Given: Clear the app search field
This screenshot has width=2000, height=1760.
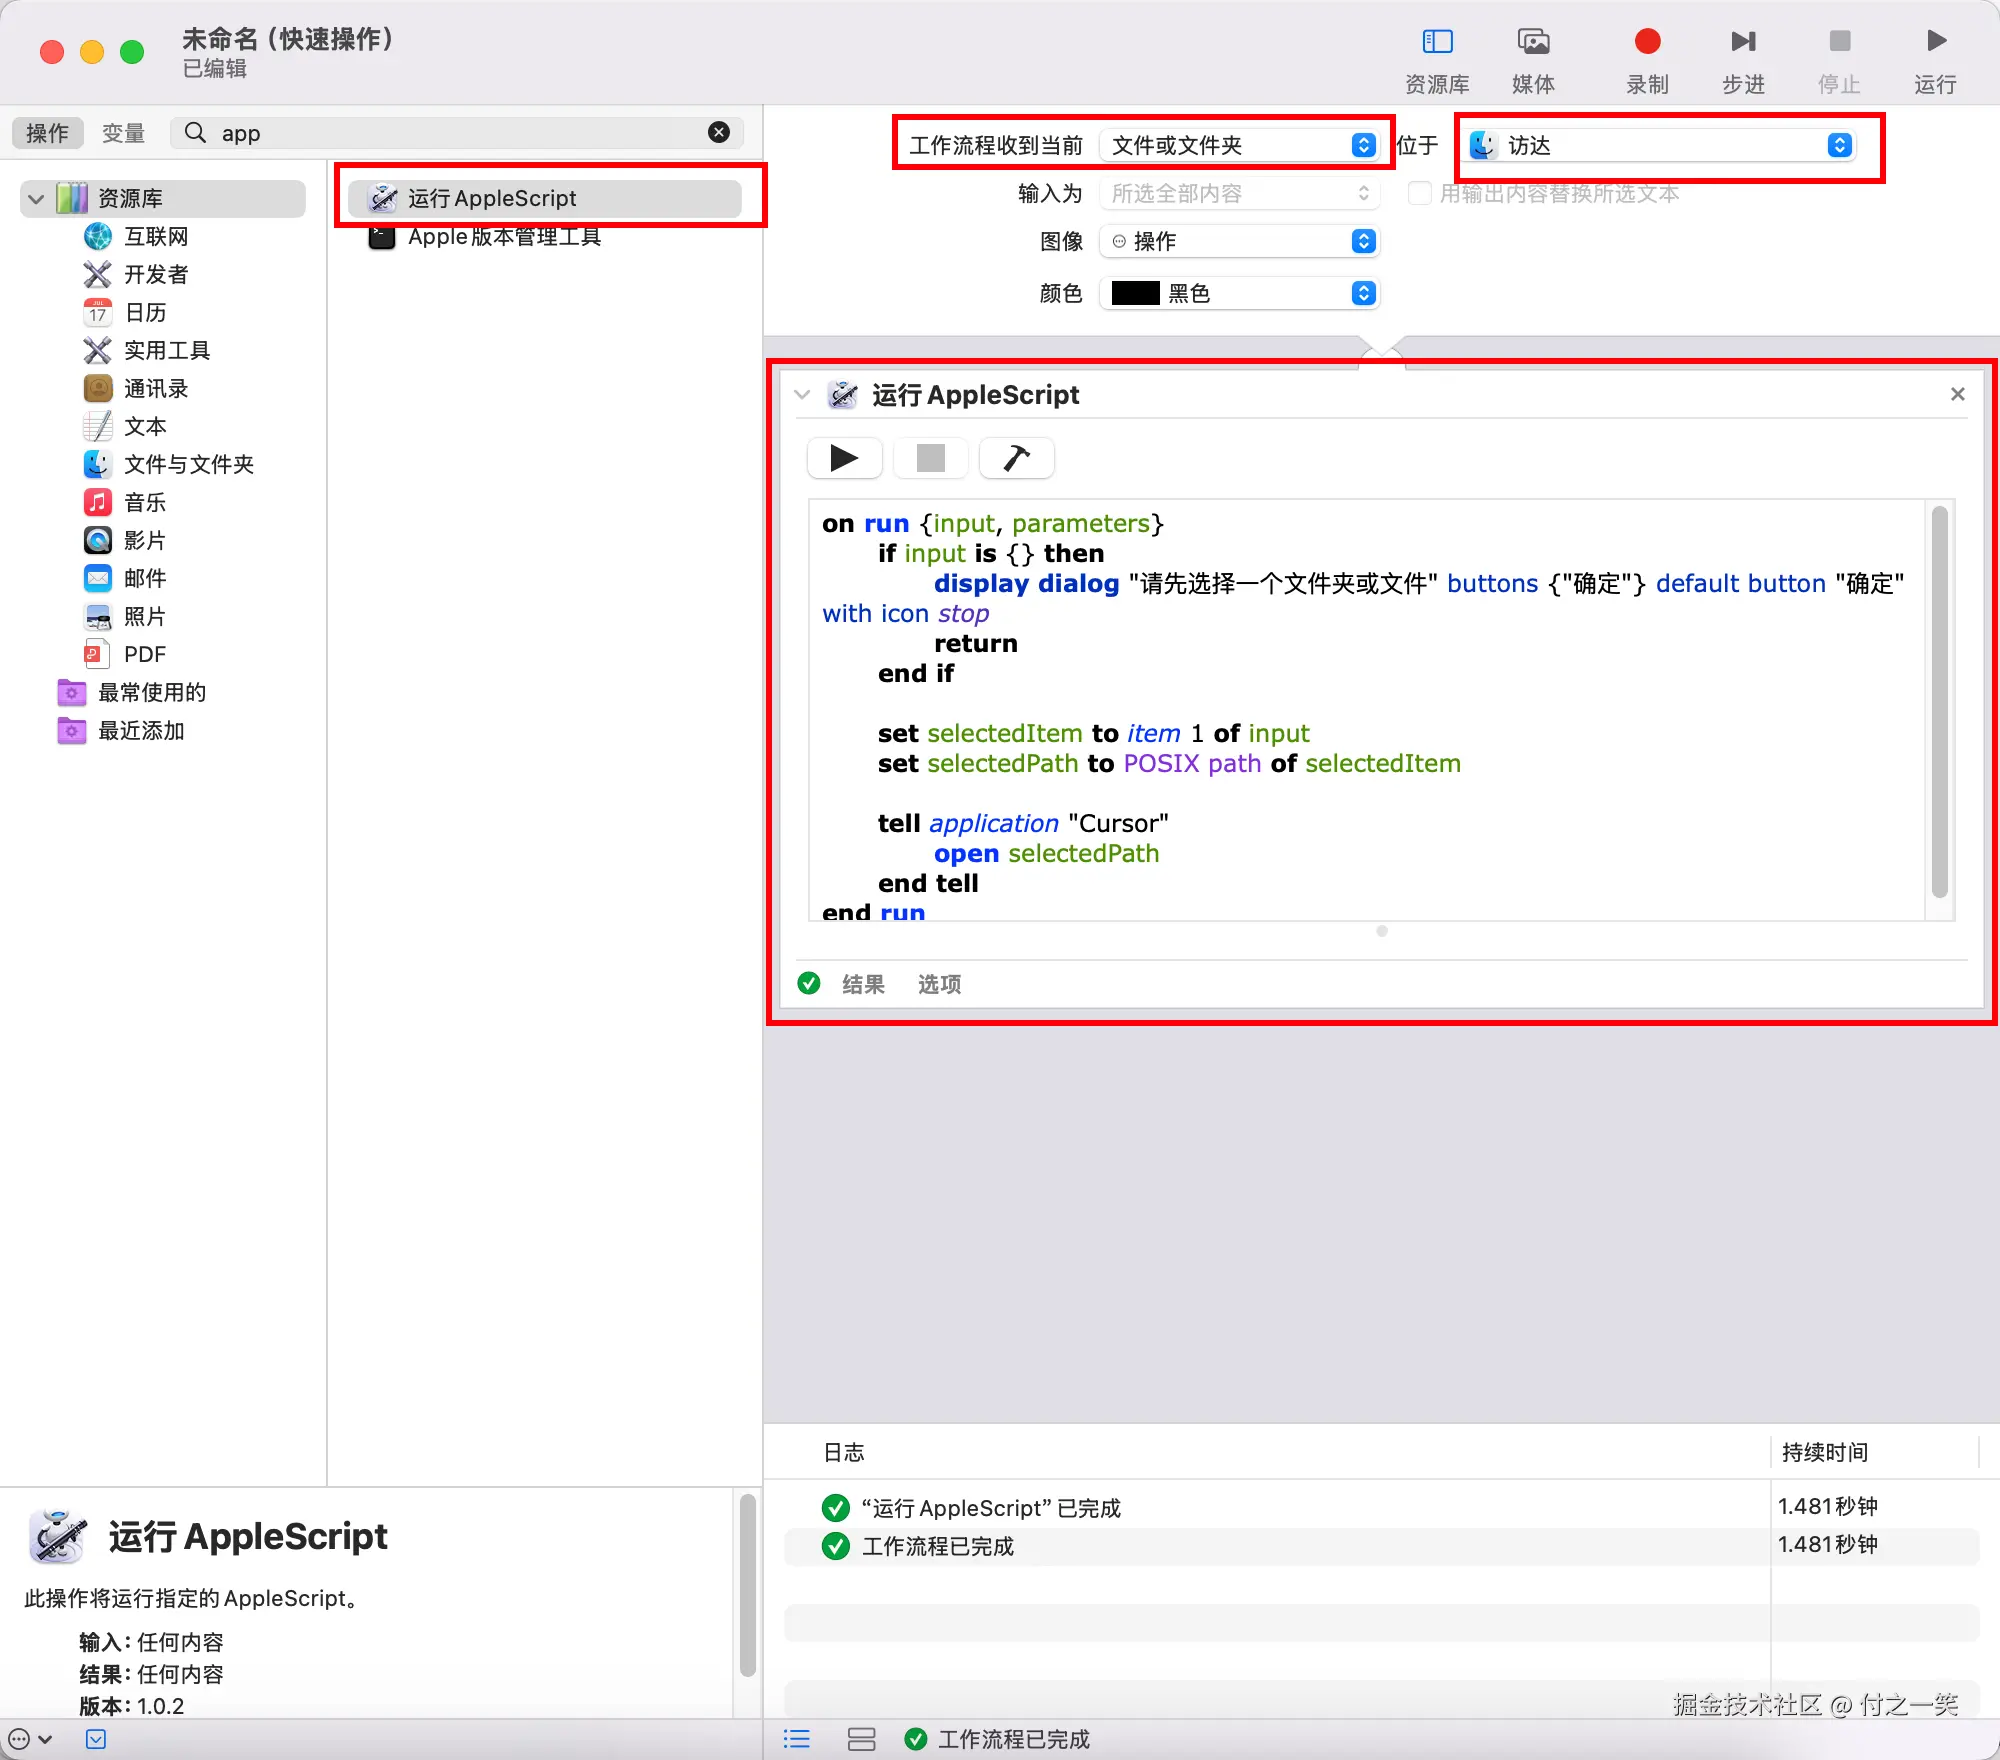Looking at the screenshot, I should point(718,132).
